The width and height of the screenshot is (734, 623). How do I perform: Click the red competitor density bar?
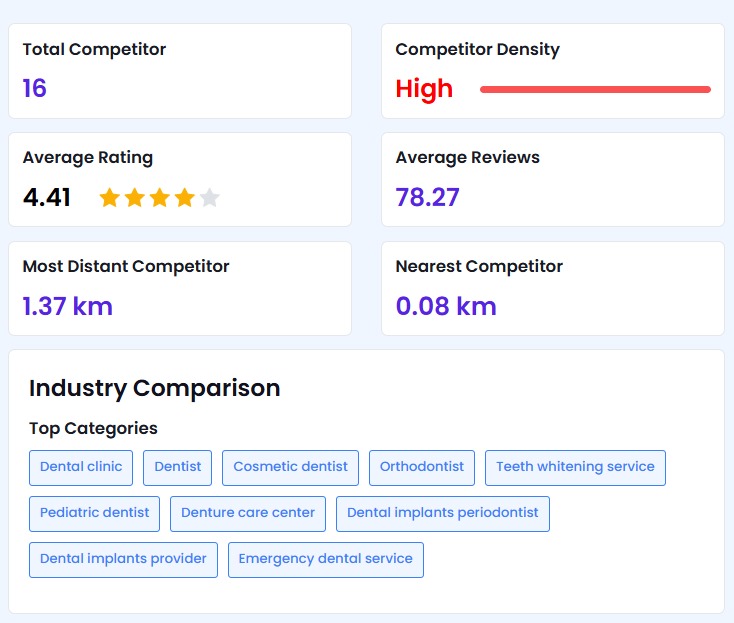coord(595,90)
